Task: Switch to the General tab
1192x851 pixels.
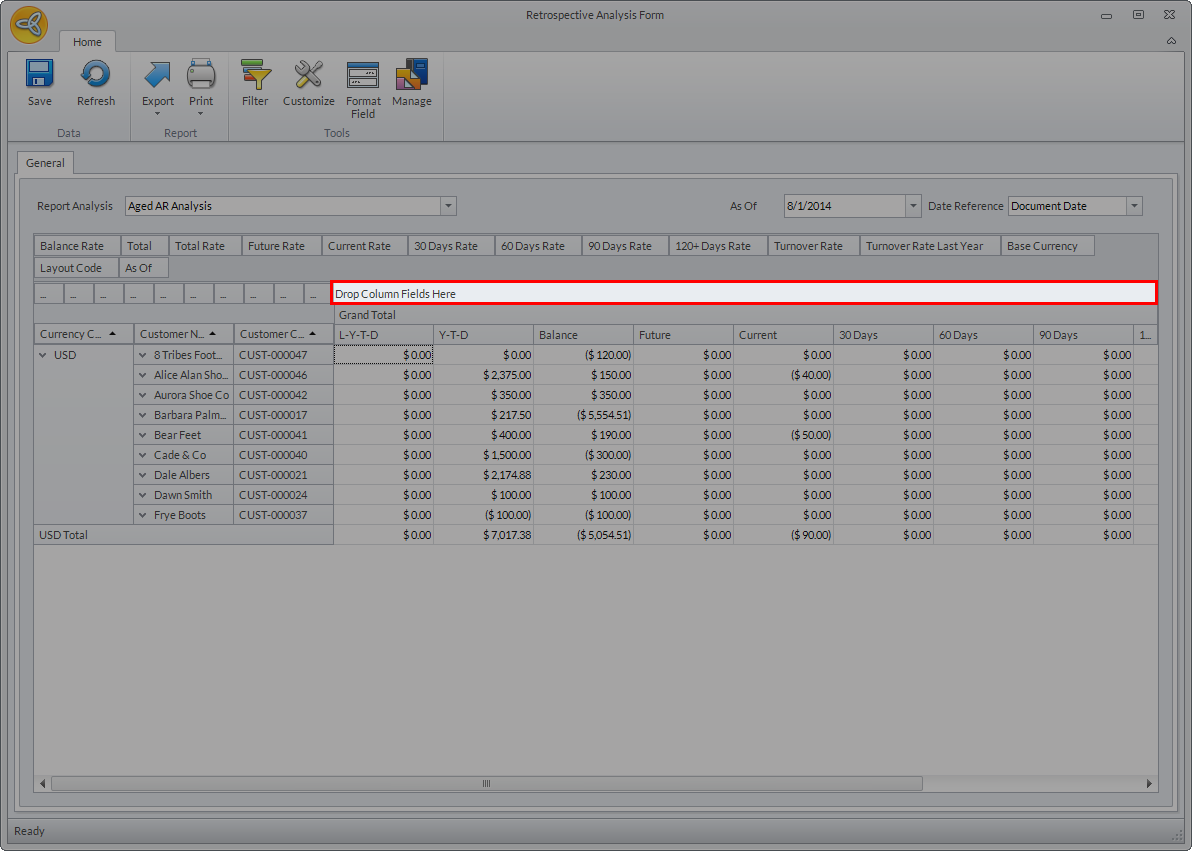Action: (x=45, y=163)
